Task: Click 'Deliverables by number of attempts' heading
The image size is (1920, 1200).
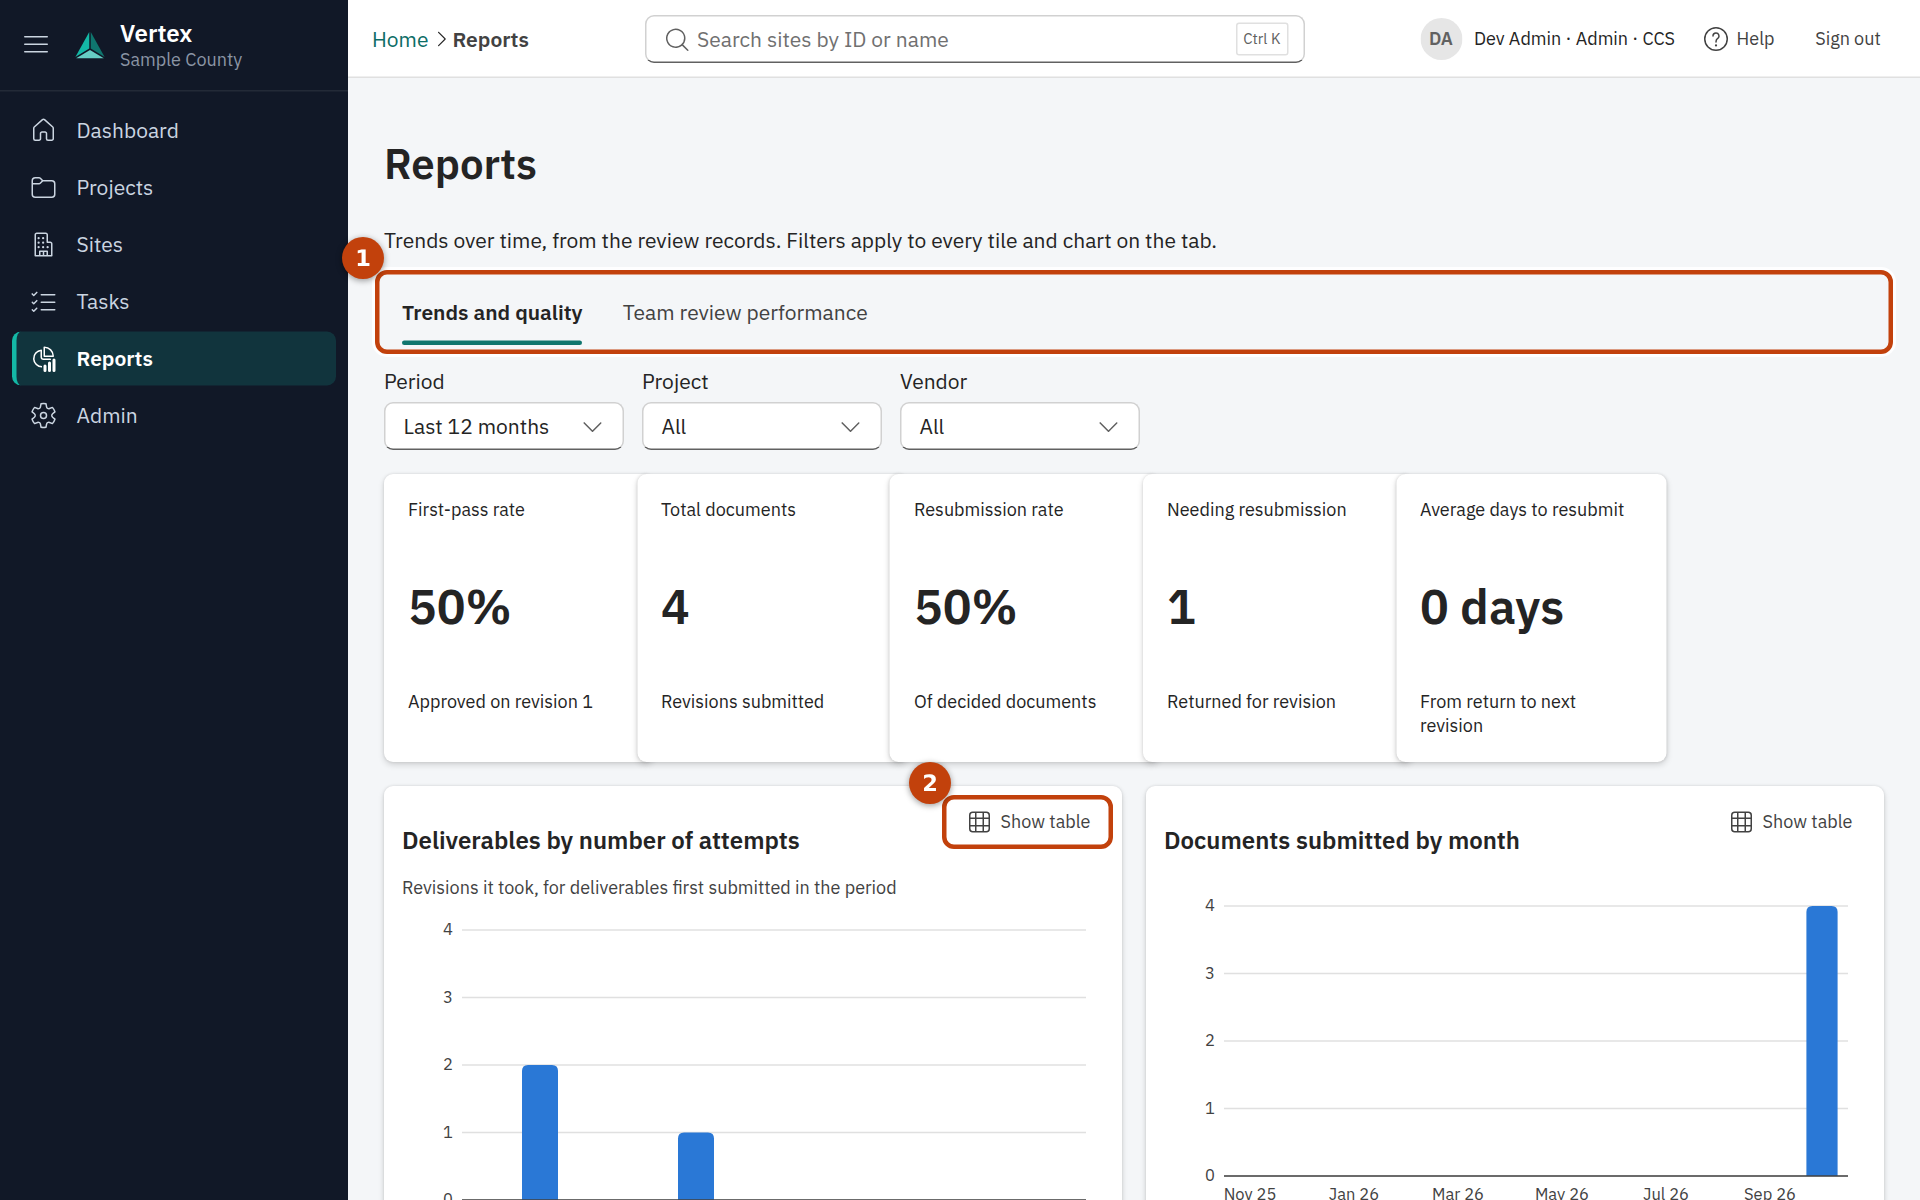Action: [600, 841]
